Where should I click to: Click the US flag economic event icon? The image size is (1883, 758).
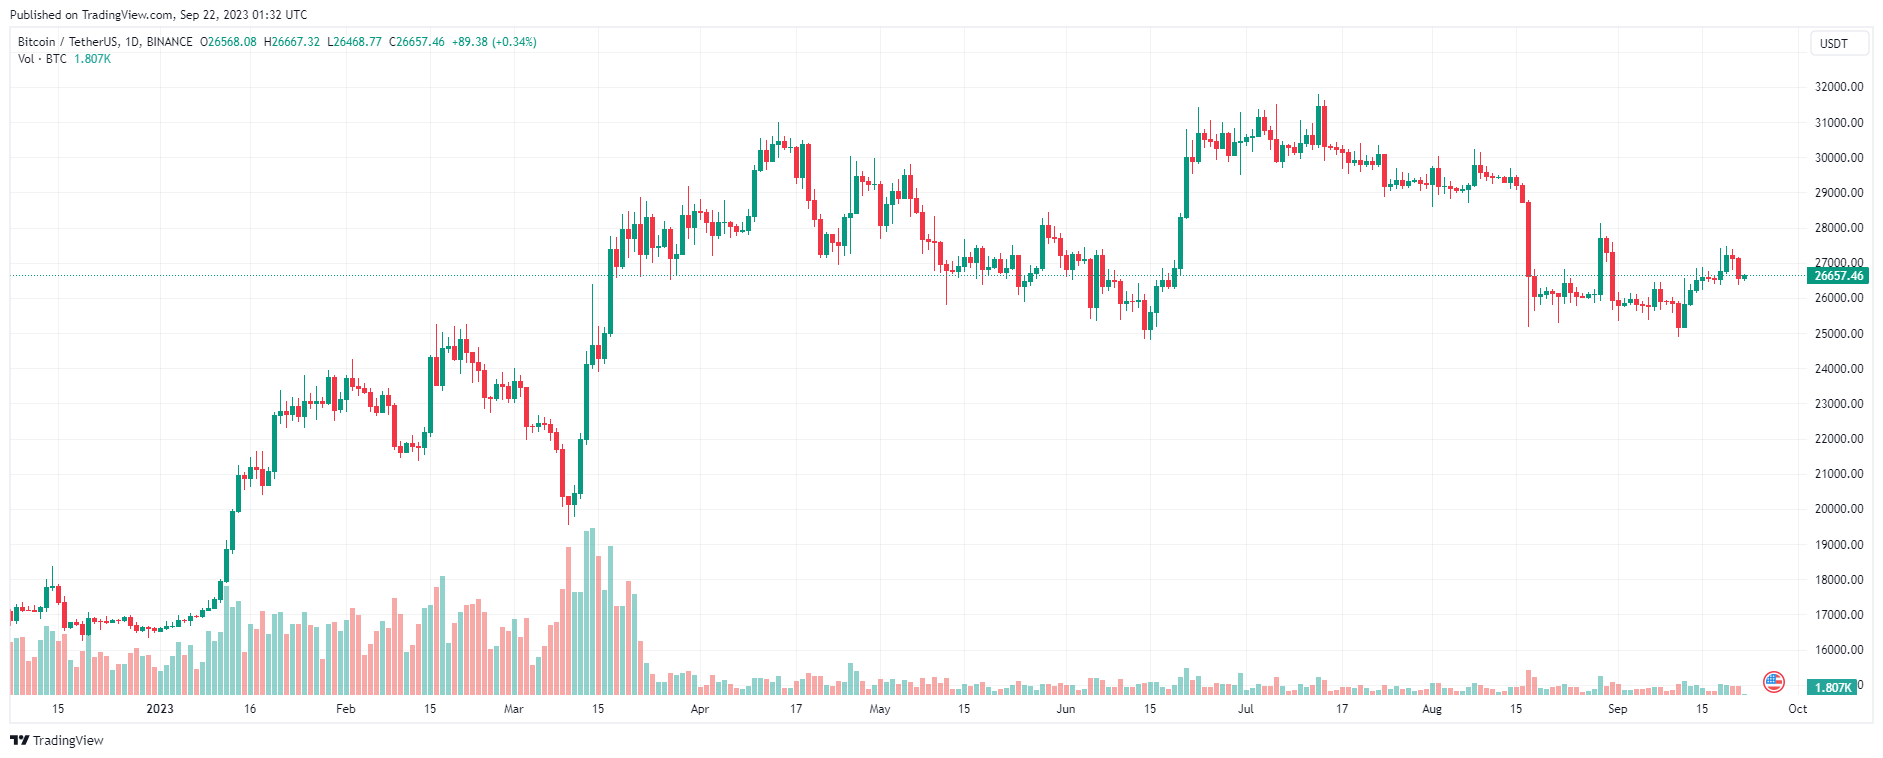click(1773, 682)
